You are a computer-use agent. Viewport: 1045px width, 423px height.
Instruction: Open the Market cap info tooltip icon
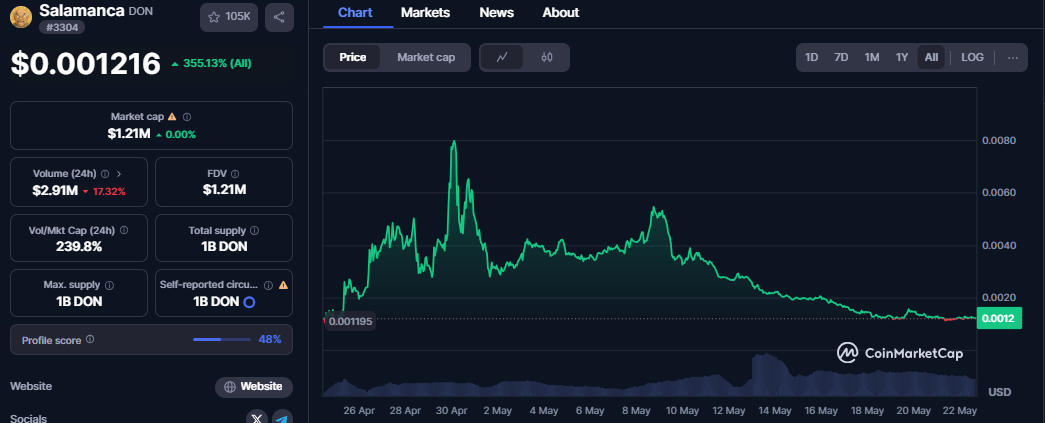187,117
